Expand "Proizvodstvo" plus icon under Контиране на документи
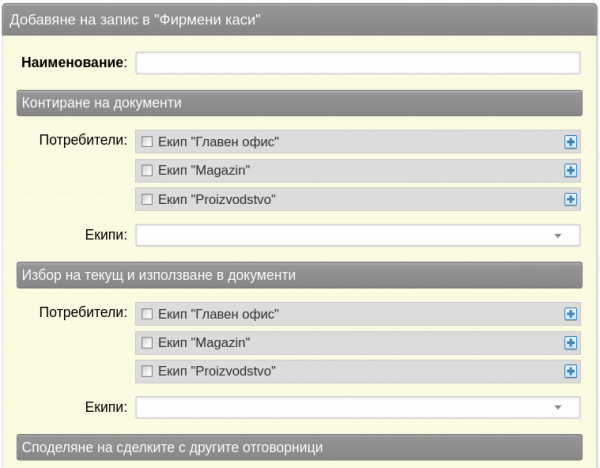Screen dimensions: 600x468 (570, 199)
